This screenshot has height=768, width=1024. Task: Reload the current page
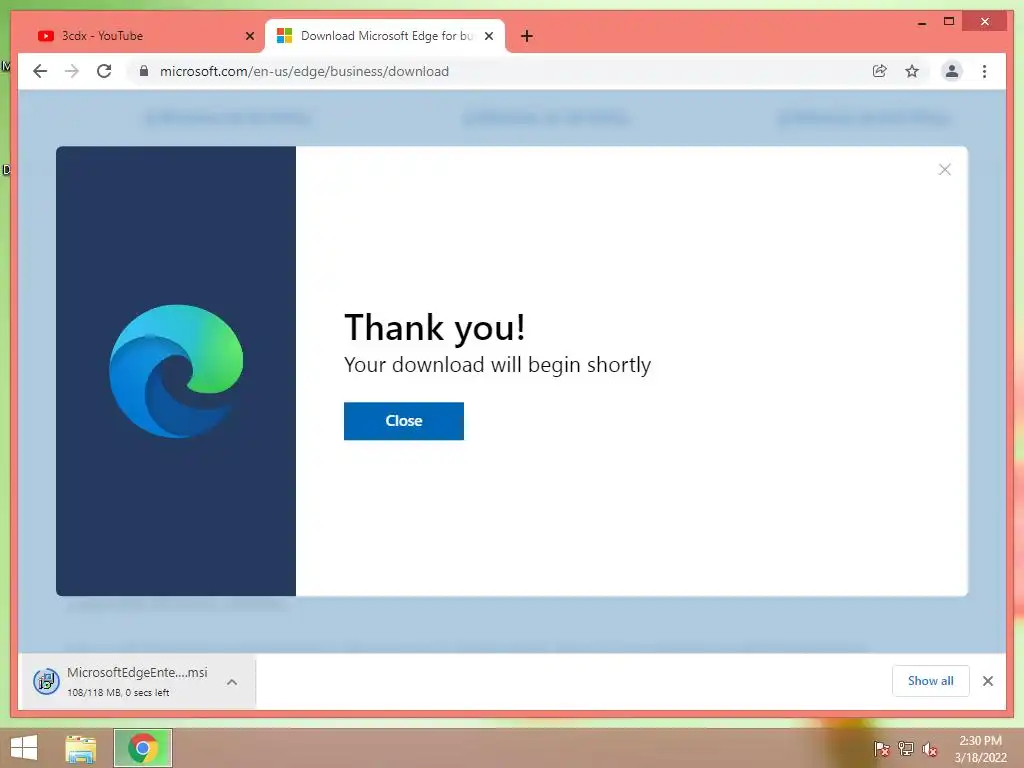[x=104, y=71]
